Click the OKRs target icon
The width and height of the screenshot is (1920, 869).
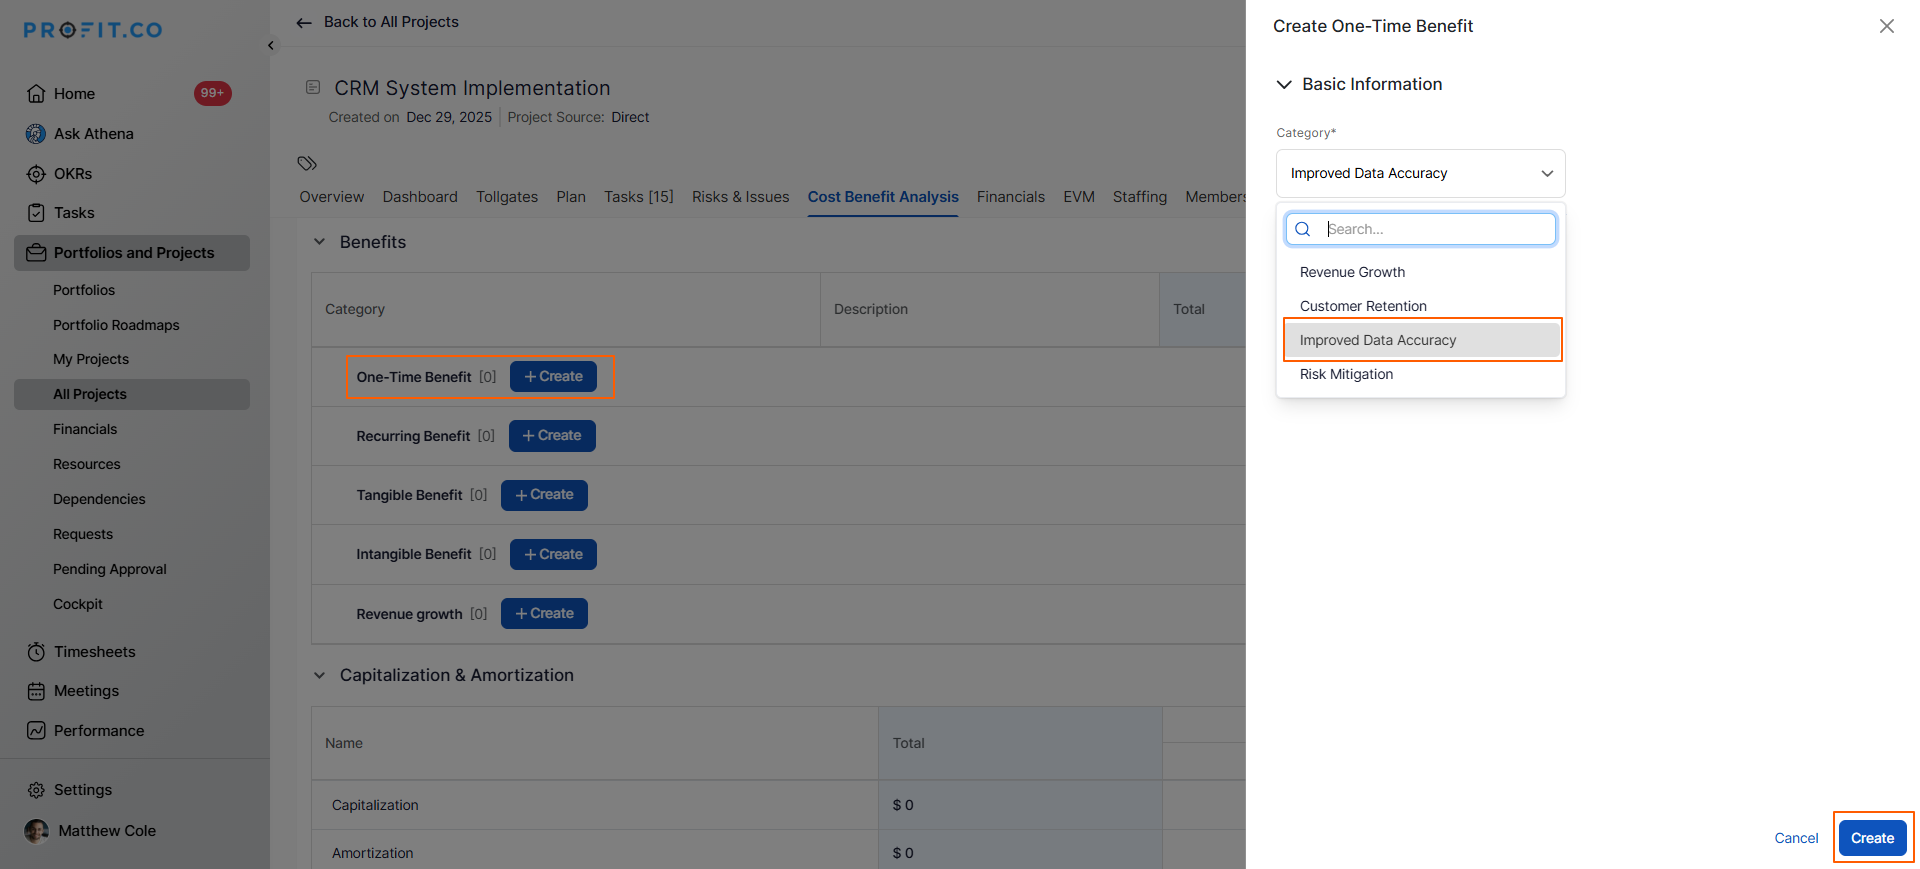36,174
